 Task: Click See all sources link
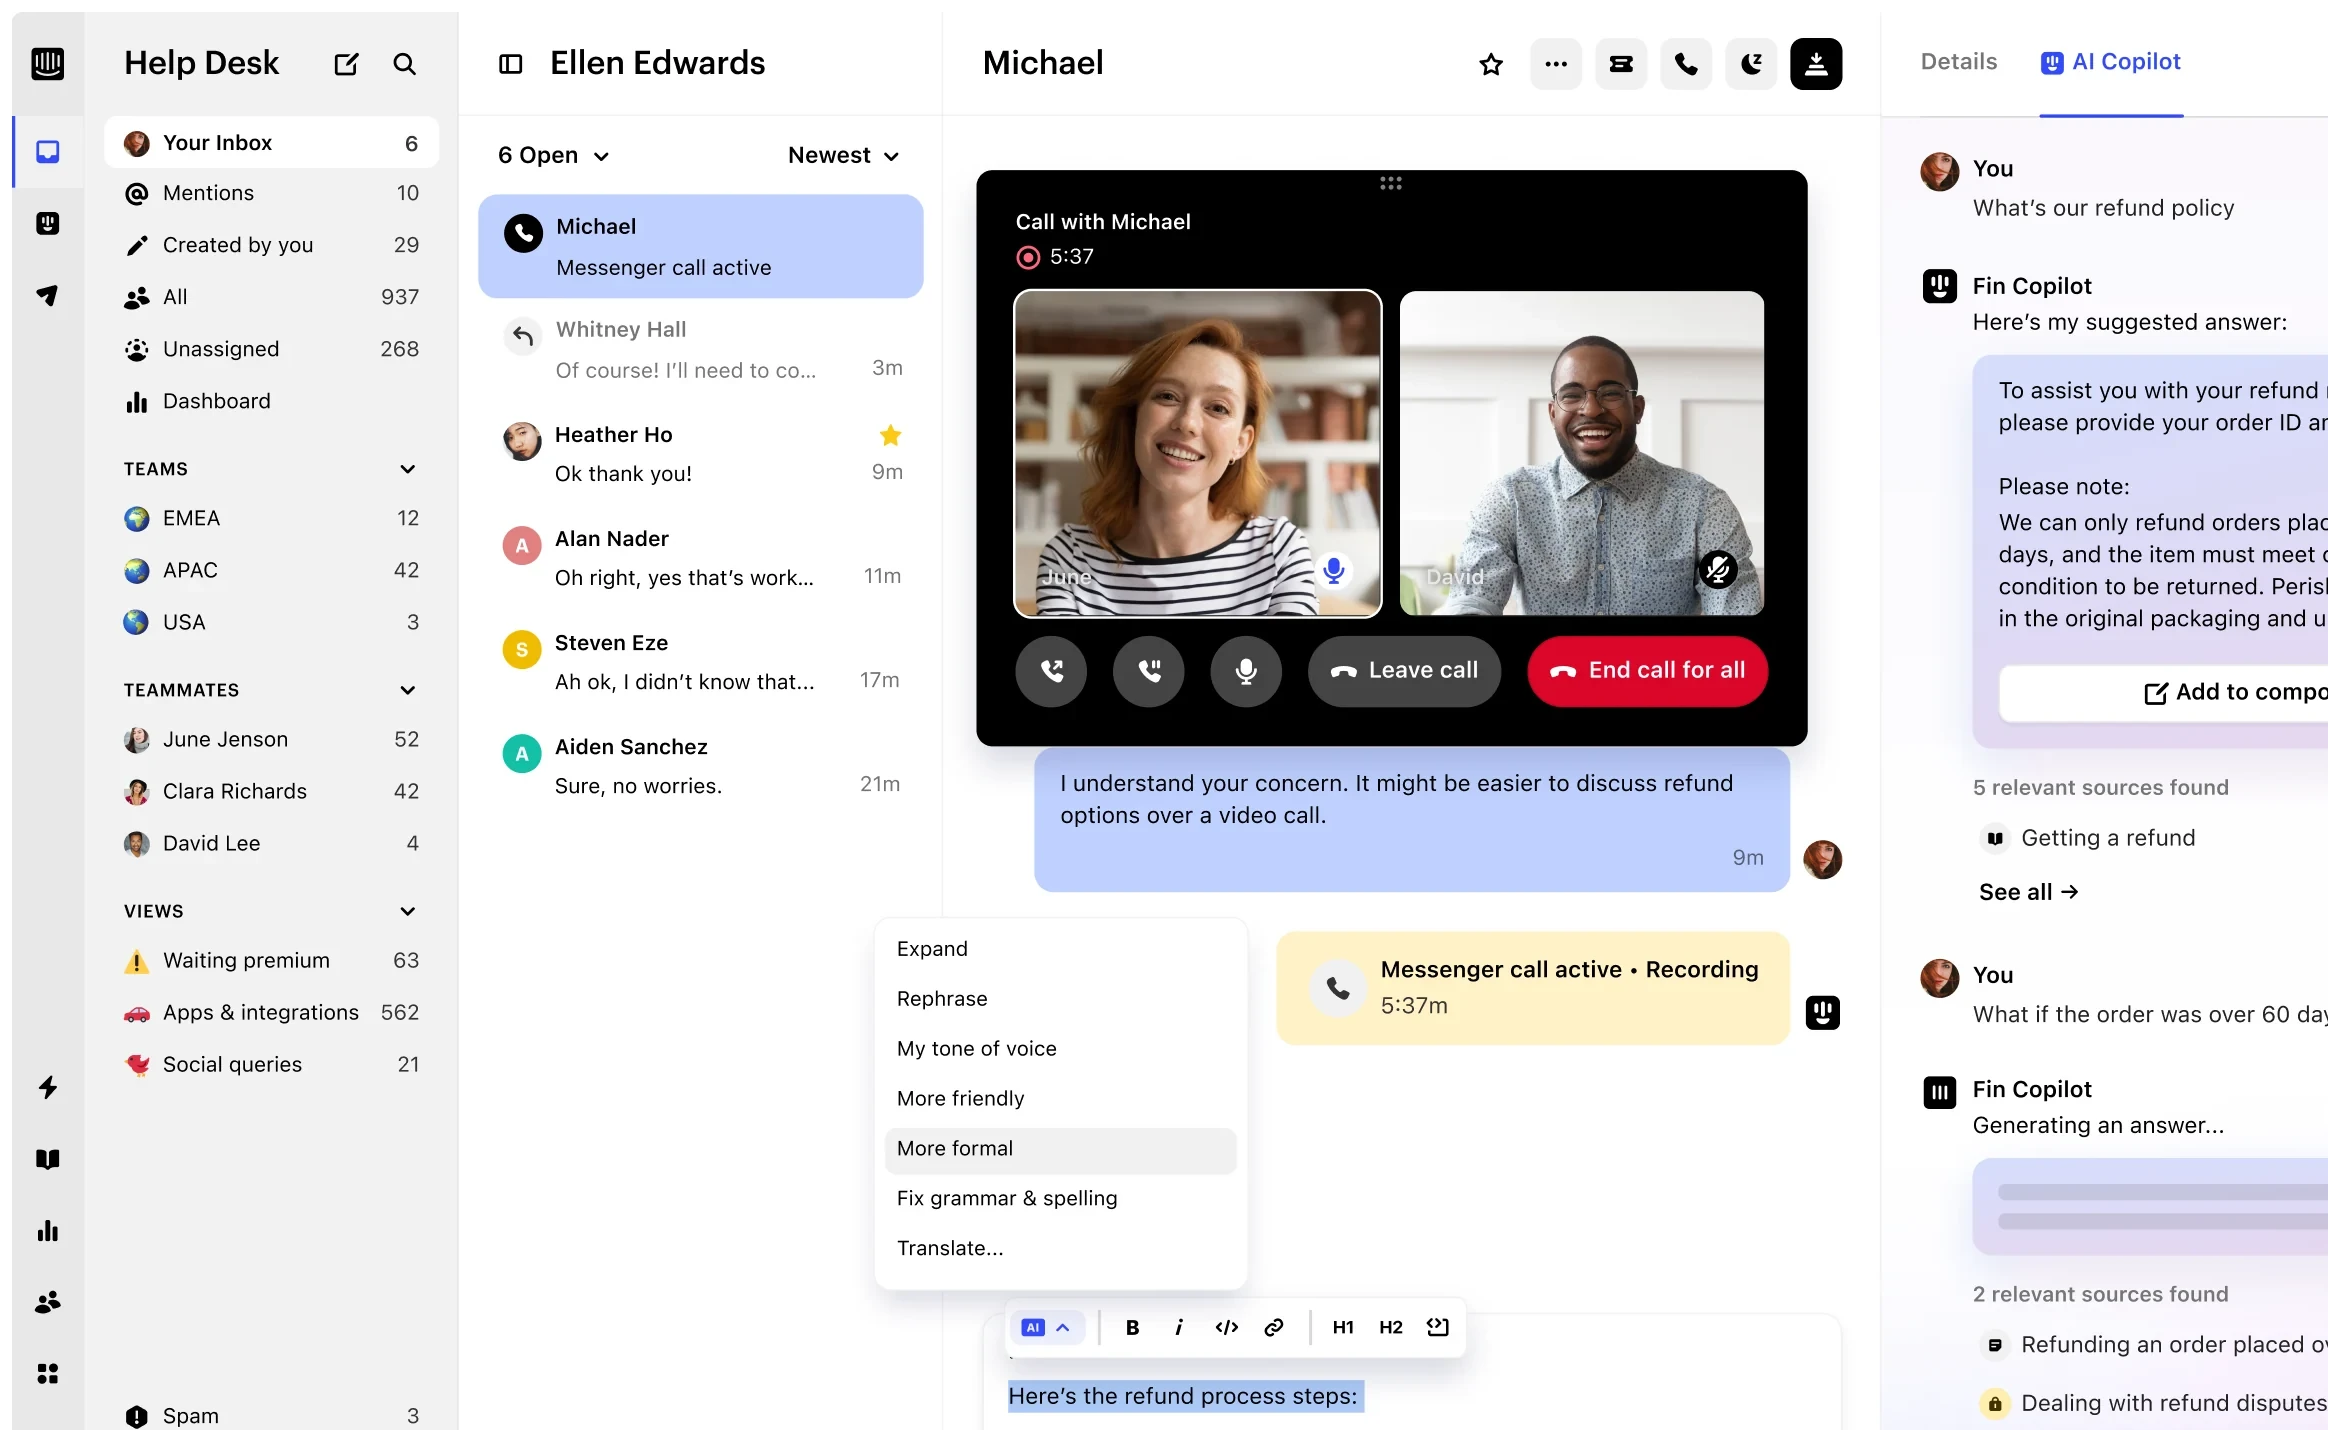pyautogui.click(x=2028, y=892)
